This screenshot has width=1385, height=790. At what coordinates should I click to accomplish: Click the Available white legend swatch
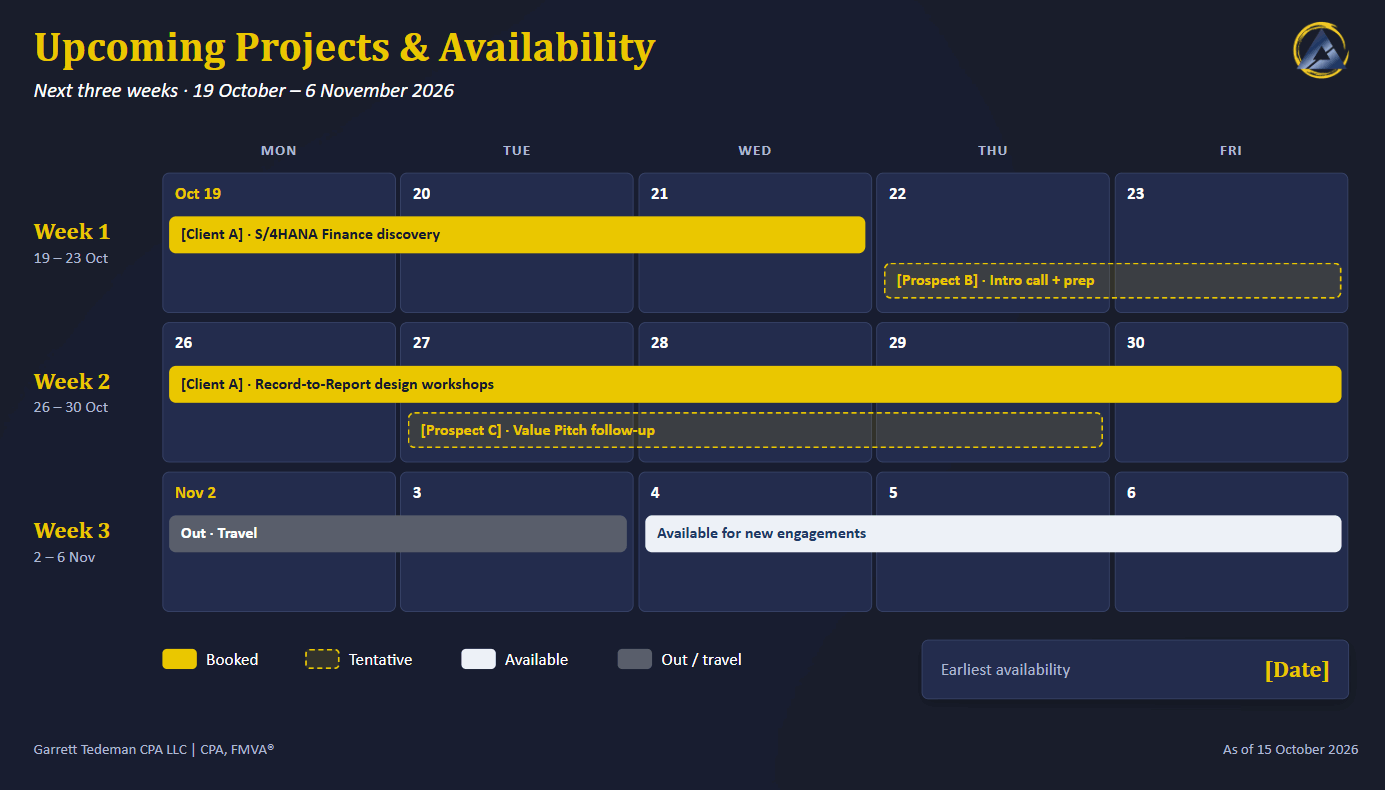[x=478, y=659]
